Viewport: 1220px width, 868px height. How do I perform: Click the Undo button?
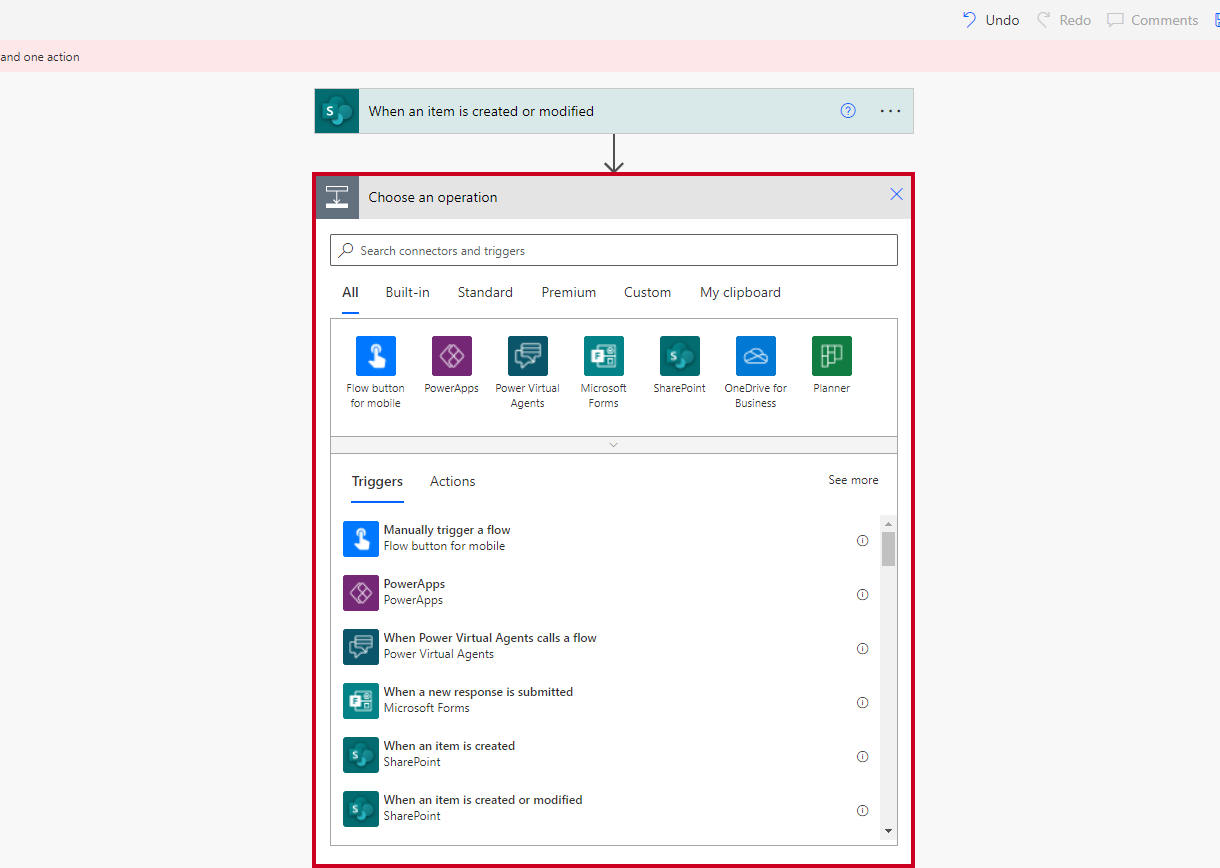point(991,20)
